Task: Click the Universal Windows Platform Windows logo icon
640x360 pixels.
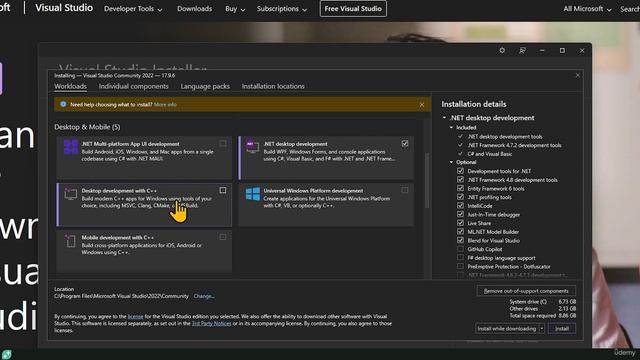Action: tap(253, 194)
